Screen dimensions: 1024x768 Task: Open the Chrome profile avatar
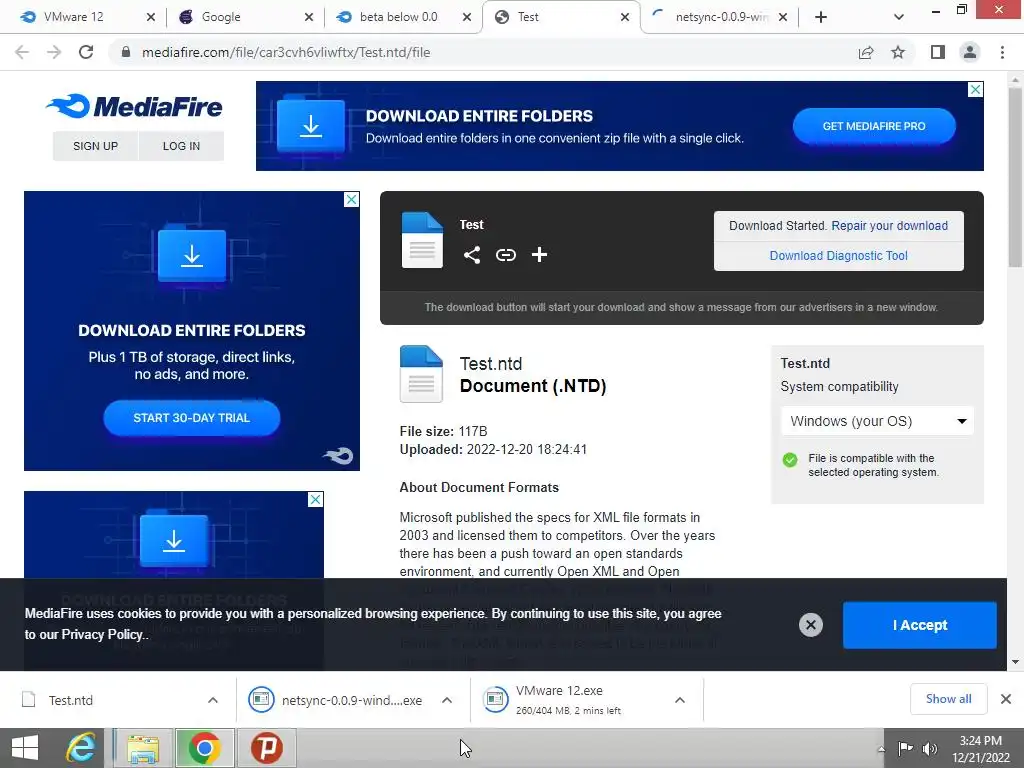tap(970, 52)
